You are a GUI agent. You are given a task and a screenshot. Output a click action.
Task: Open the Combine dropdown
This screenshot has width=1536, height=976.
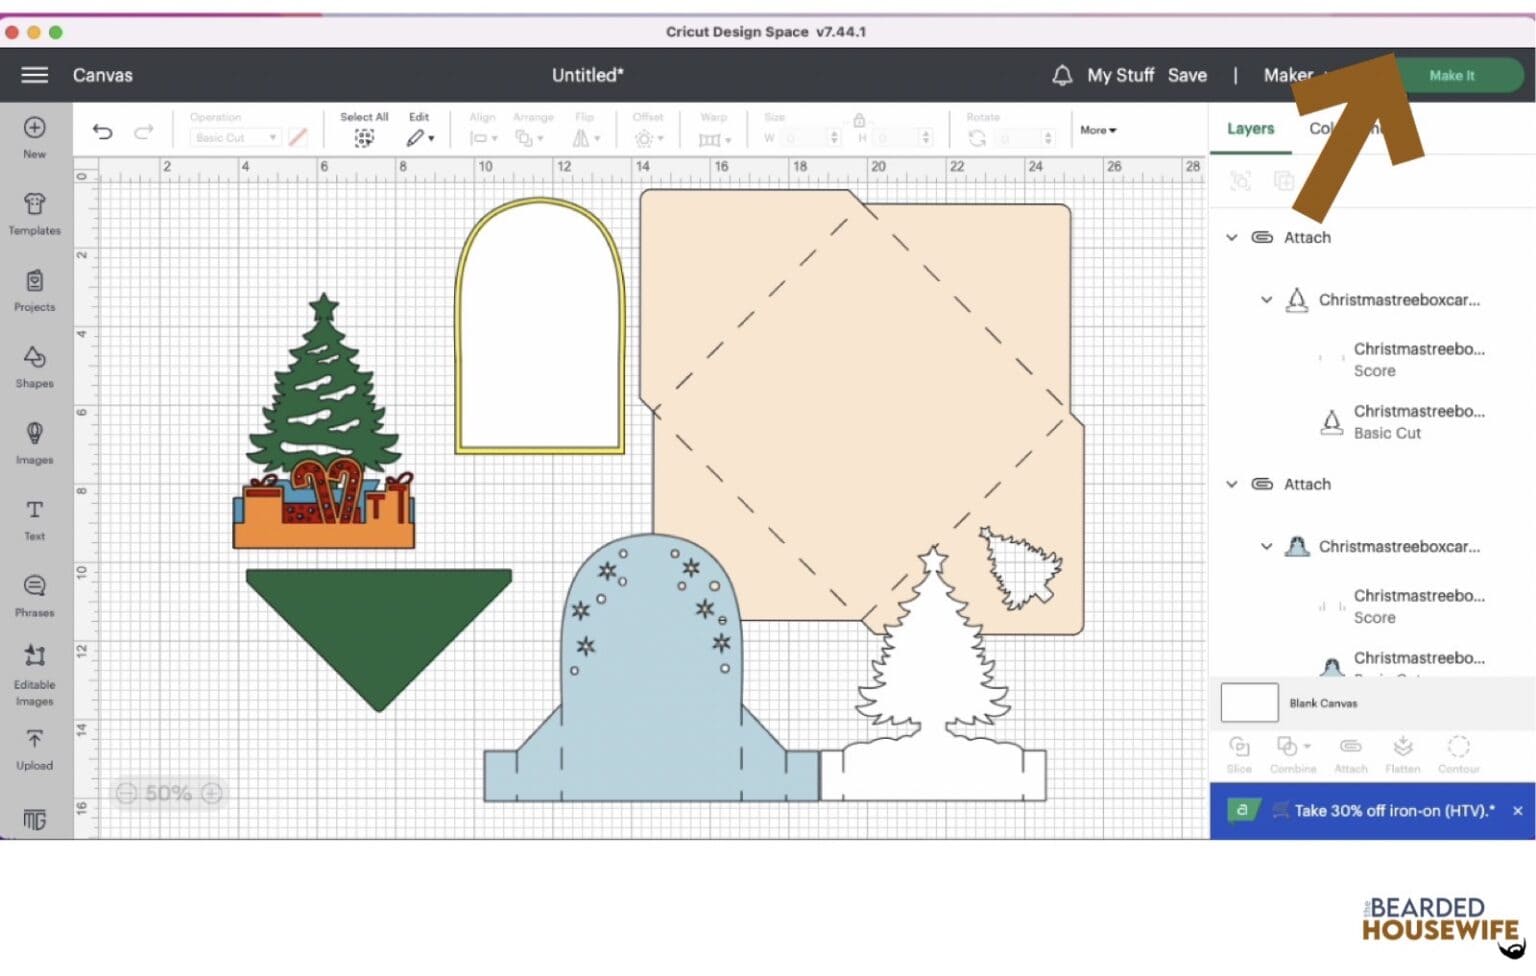tap(1293, 752)
